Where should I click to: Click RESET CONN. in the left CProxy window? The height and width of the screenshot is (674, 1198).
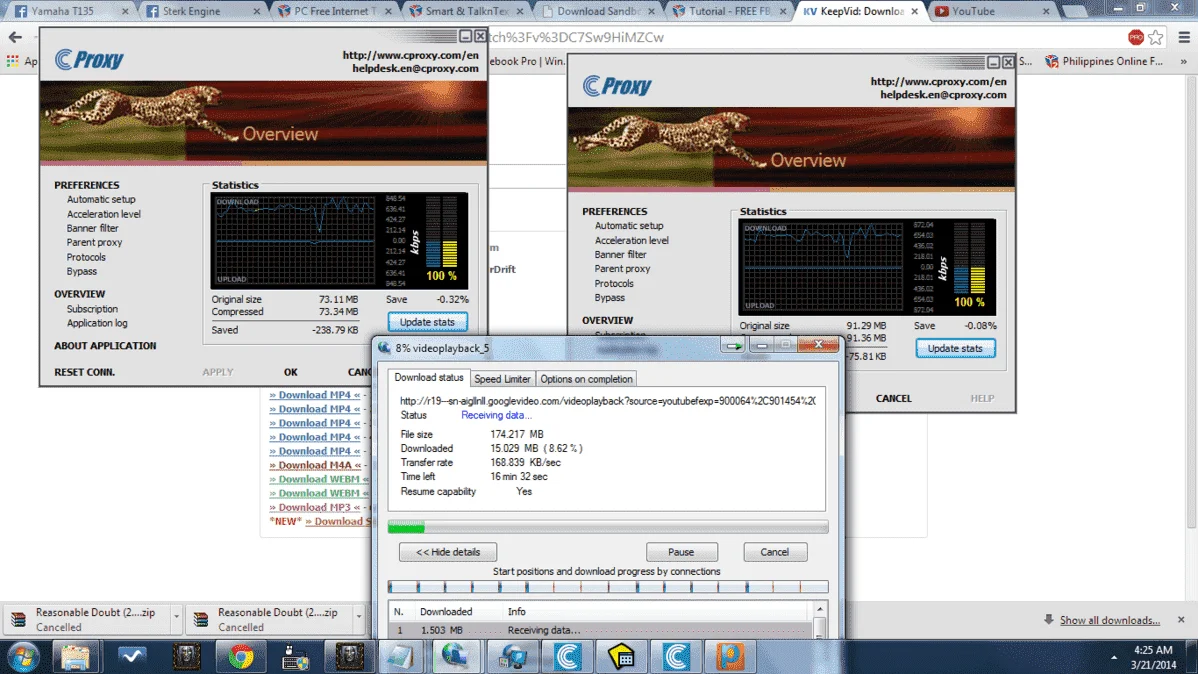click(84, 372)
